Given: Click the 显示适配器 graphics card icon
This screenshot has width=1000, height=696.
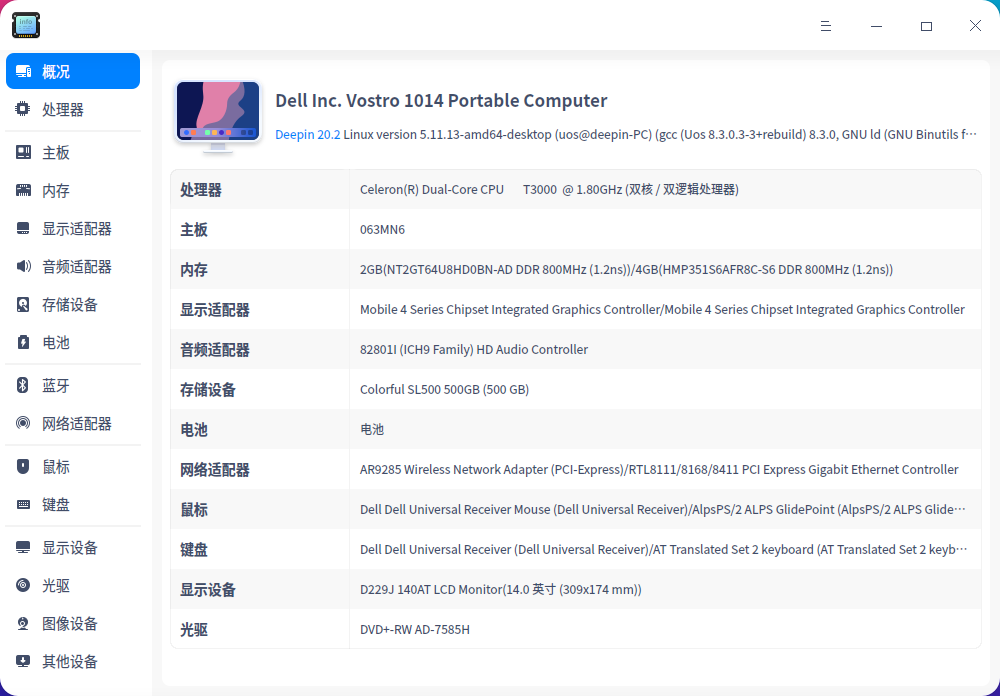Looking at the screenshot, I should pos(23,228).
